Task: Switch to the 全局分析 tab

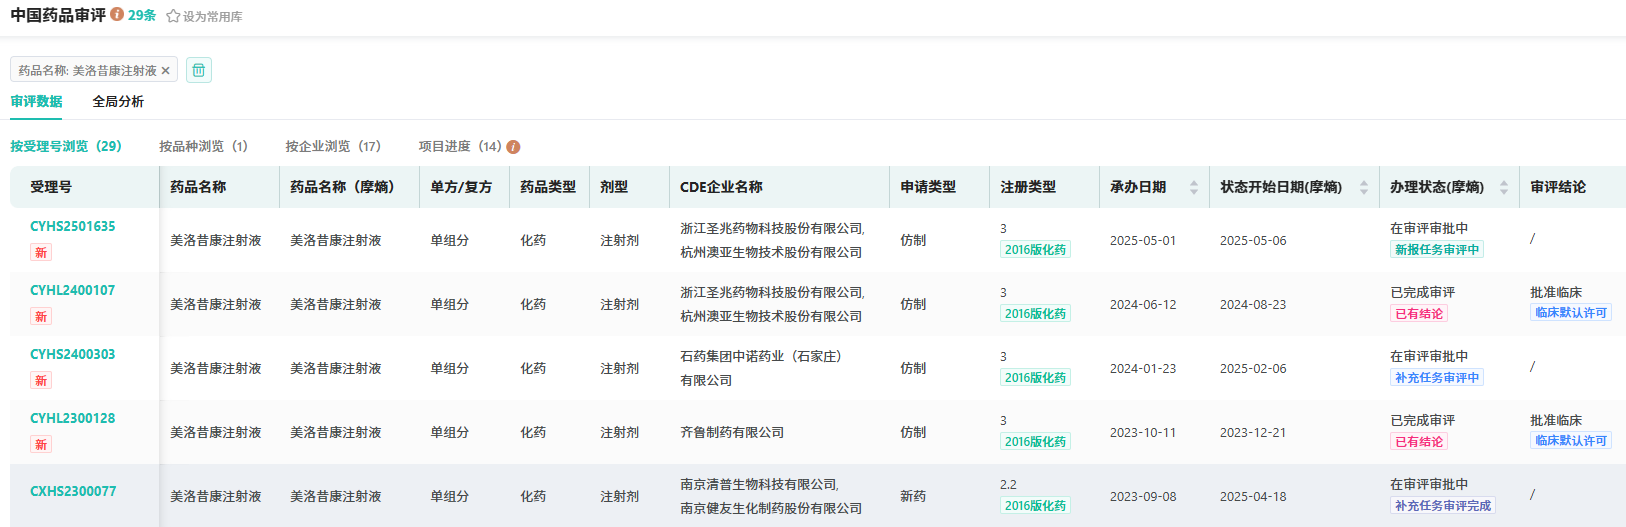Action: (118, 101)
